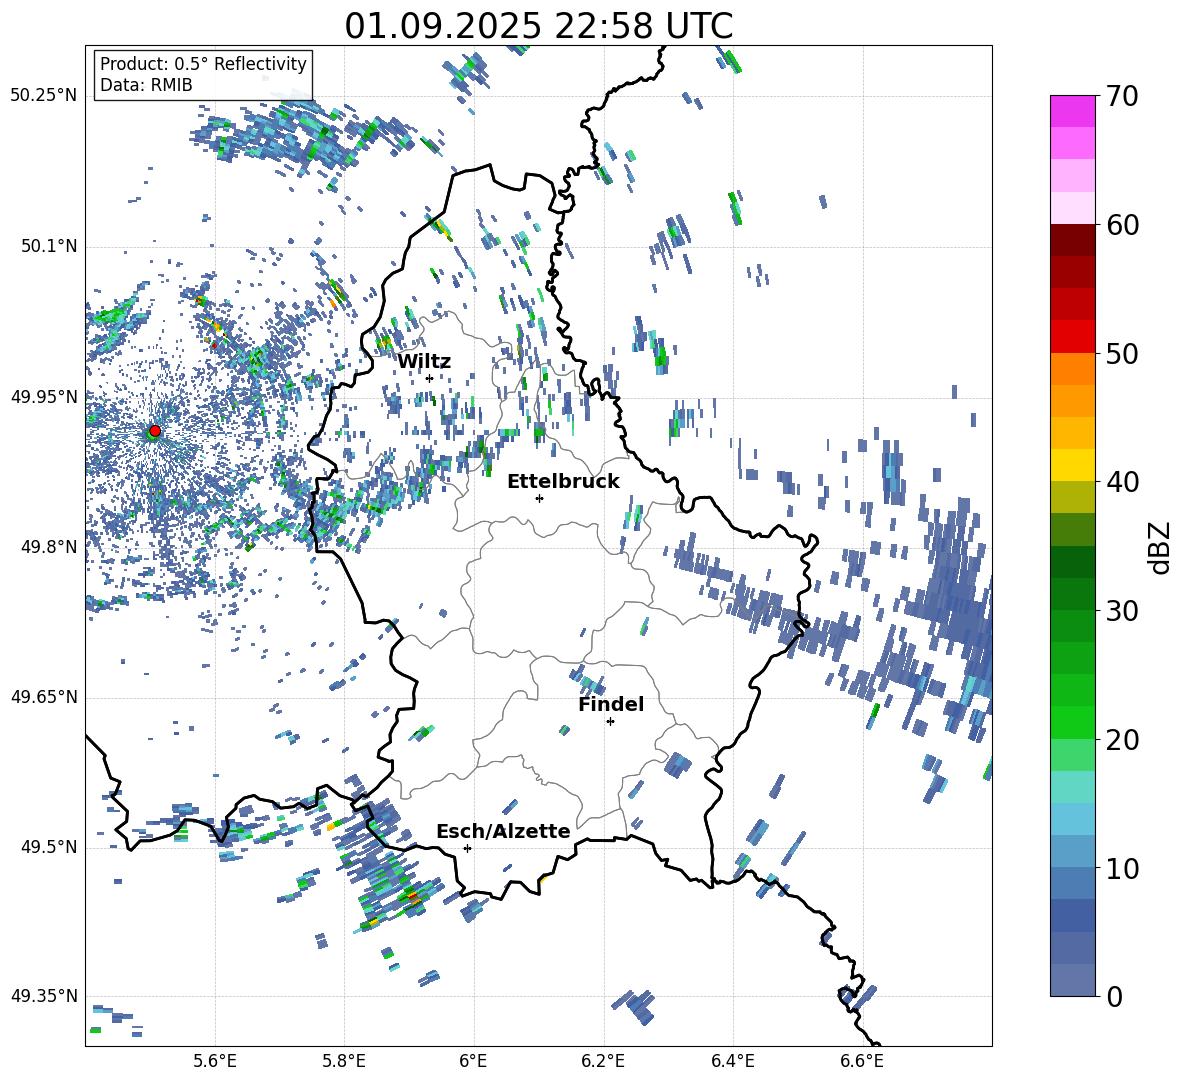Click the 0 colorbar tick label

click(1114, 996)
